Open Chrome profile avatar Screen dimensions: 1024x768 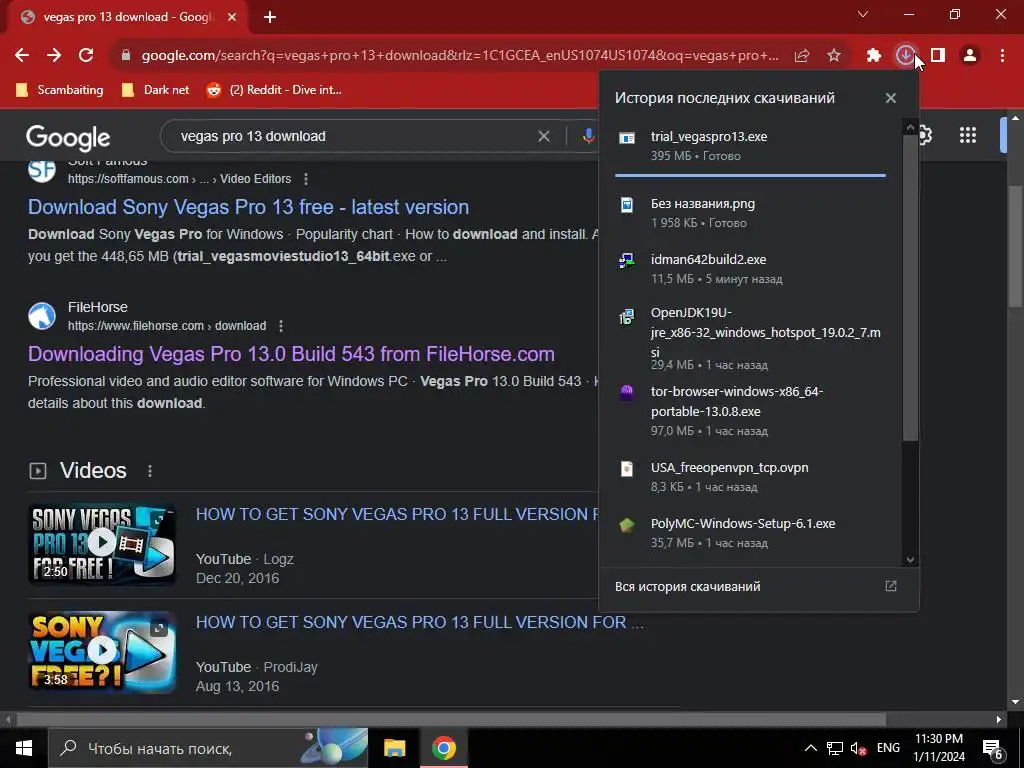coord(970,56)
